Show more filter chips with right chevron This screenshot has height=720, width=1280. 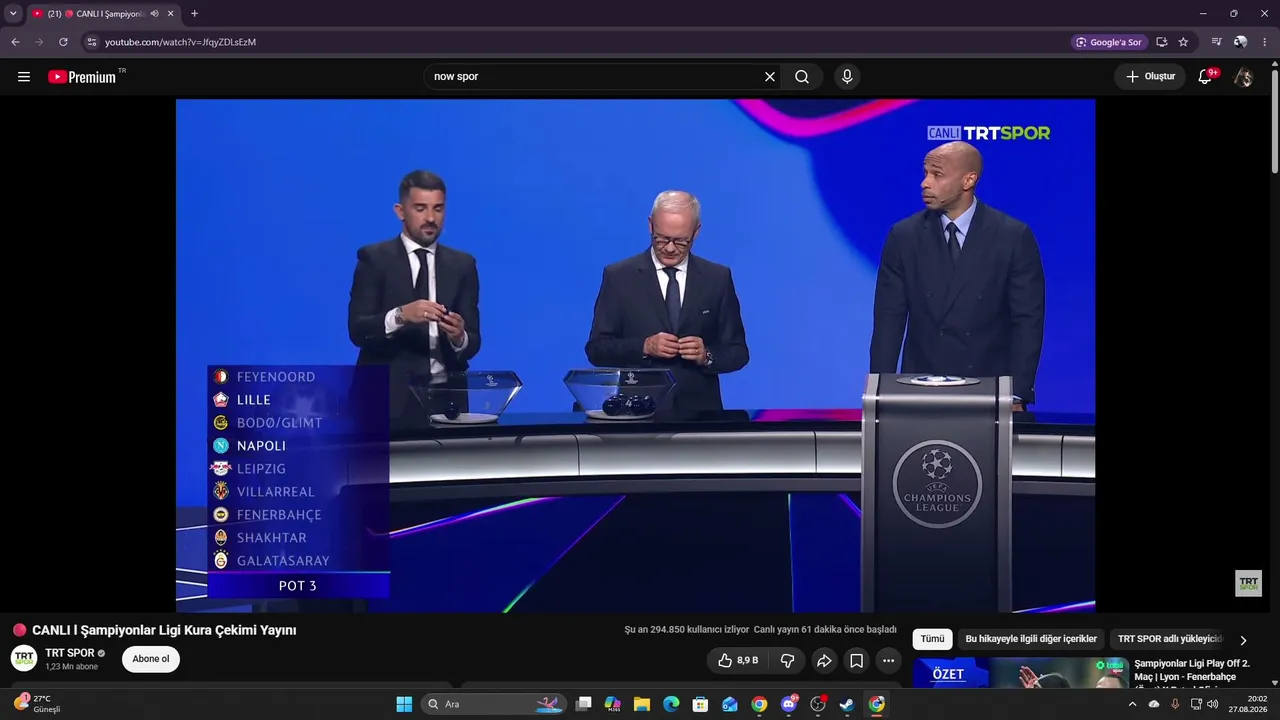pos(1243,640)
